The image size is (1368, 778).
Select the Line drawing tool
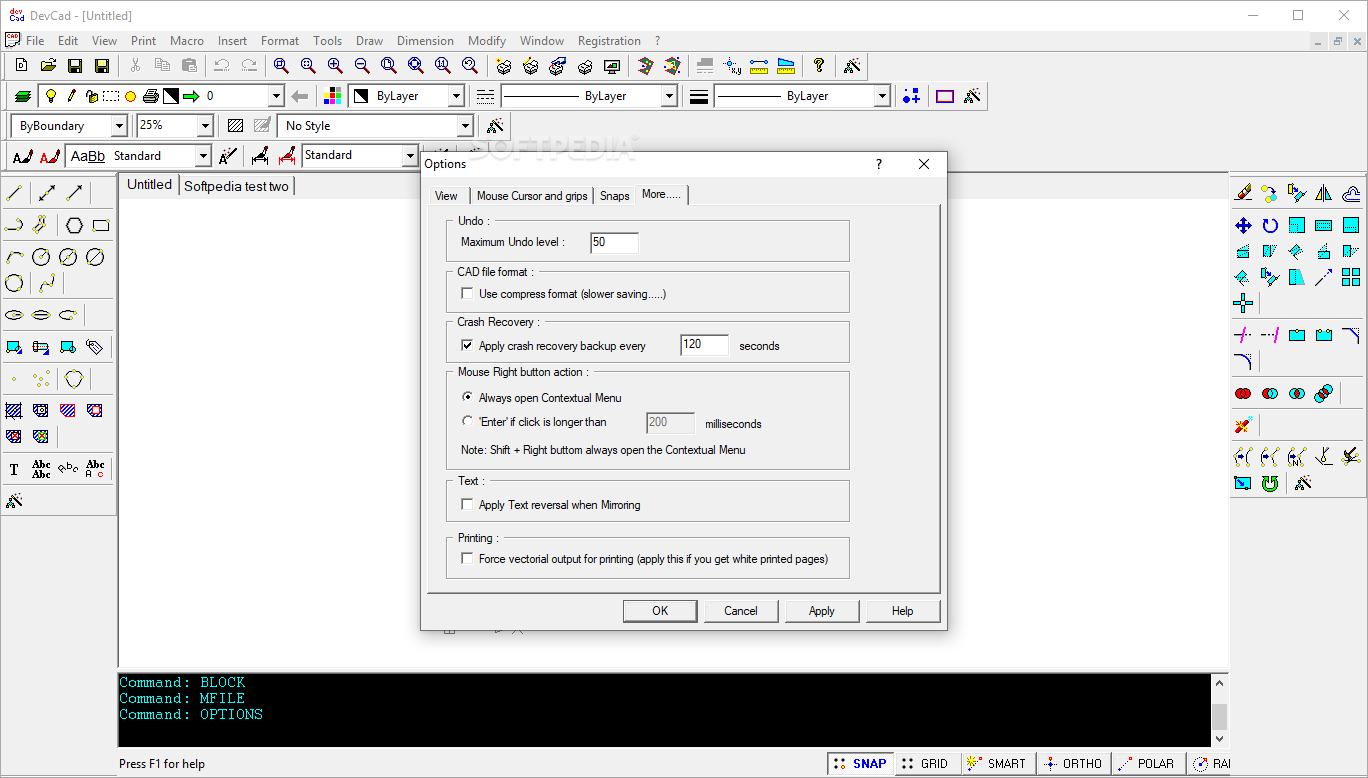(x=14, y=193)
